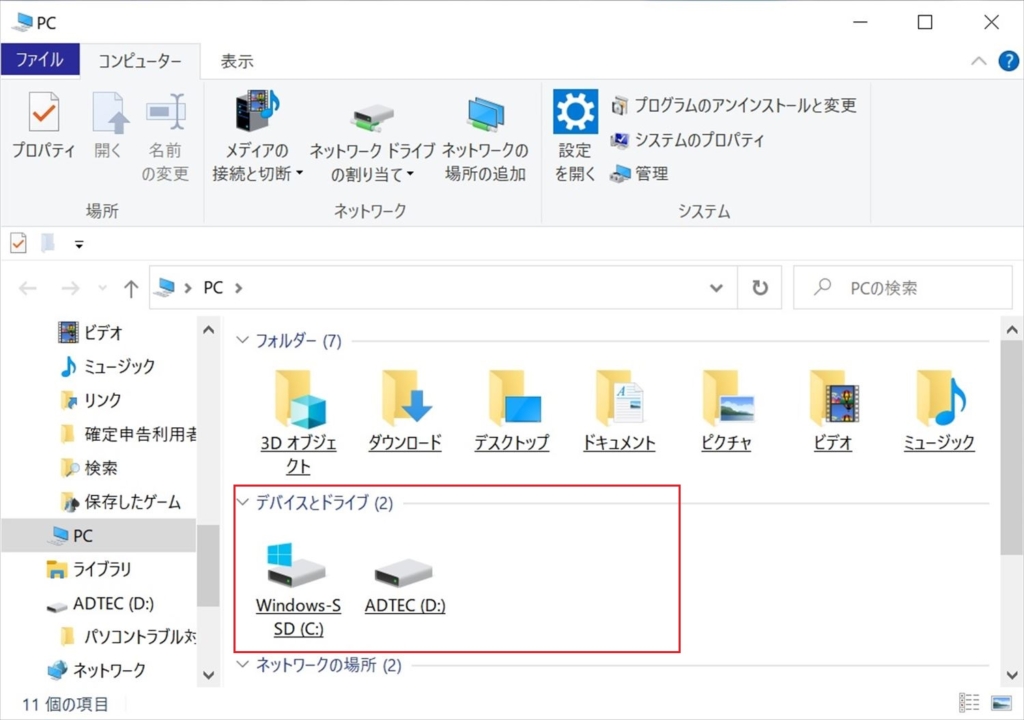Viewport: 1024px width, 720px height.
Task: Toggle large icons view in status bar
Action: [1001, 703]
